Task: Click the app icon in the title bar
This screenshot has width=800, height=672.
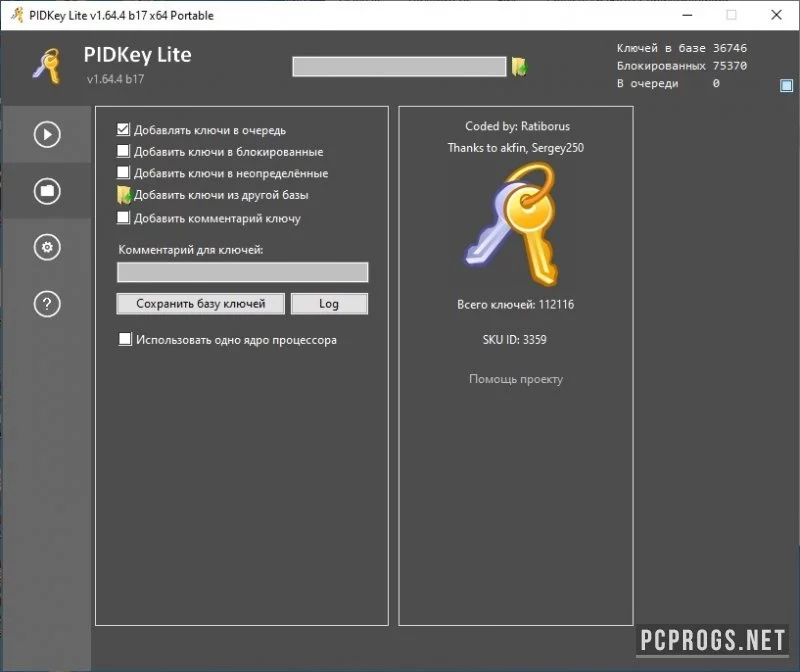Action: click(17, 15)
